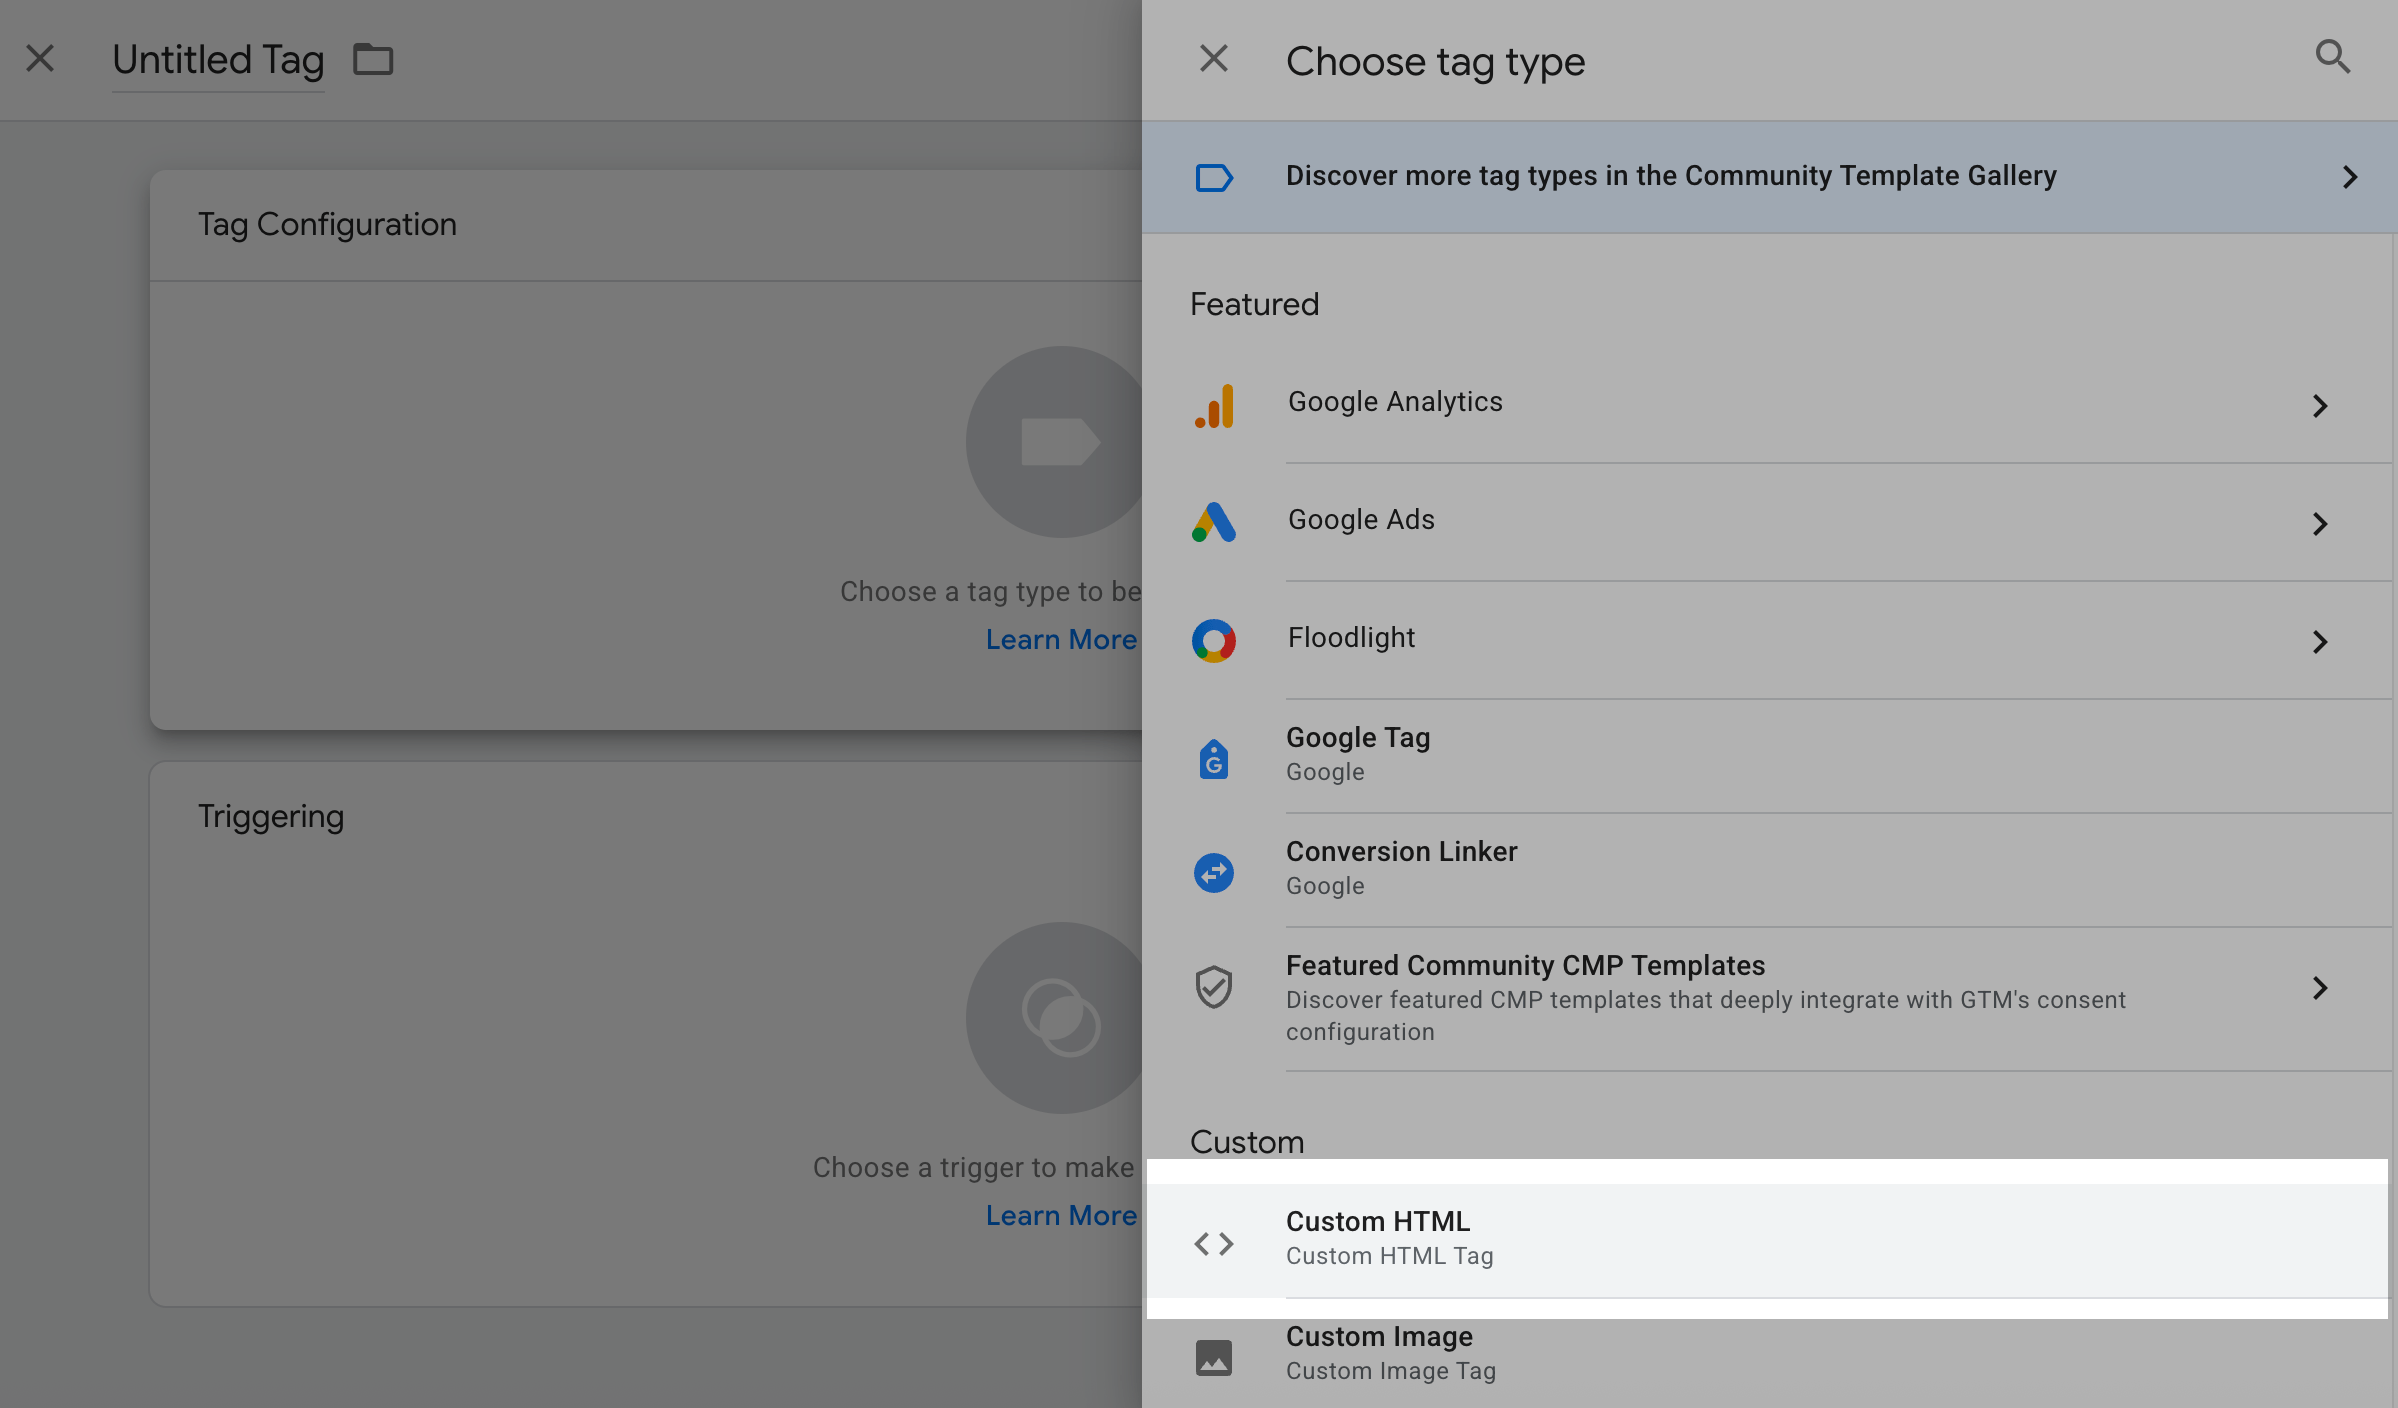Click Learn More under Tag Configuration

pos(1060,639)
